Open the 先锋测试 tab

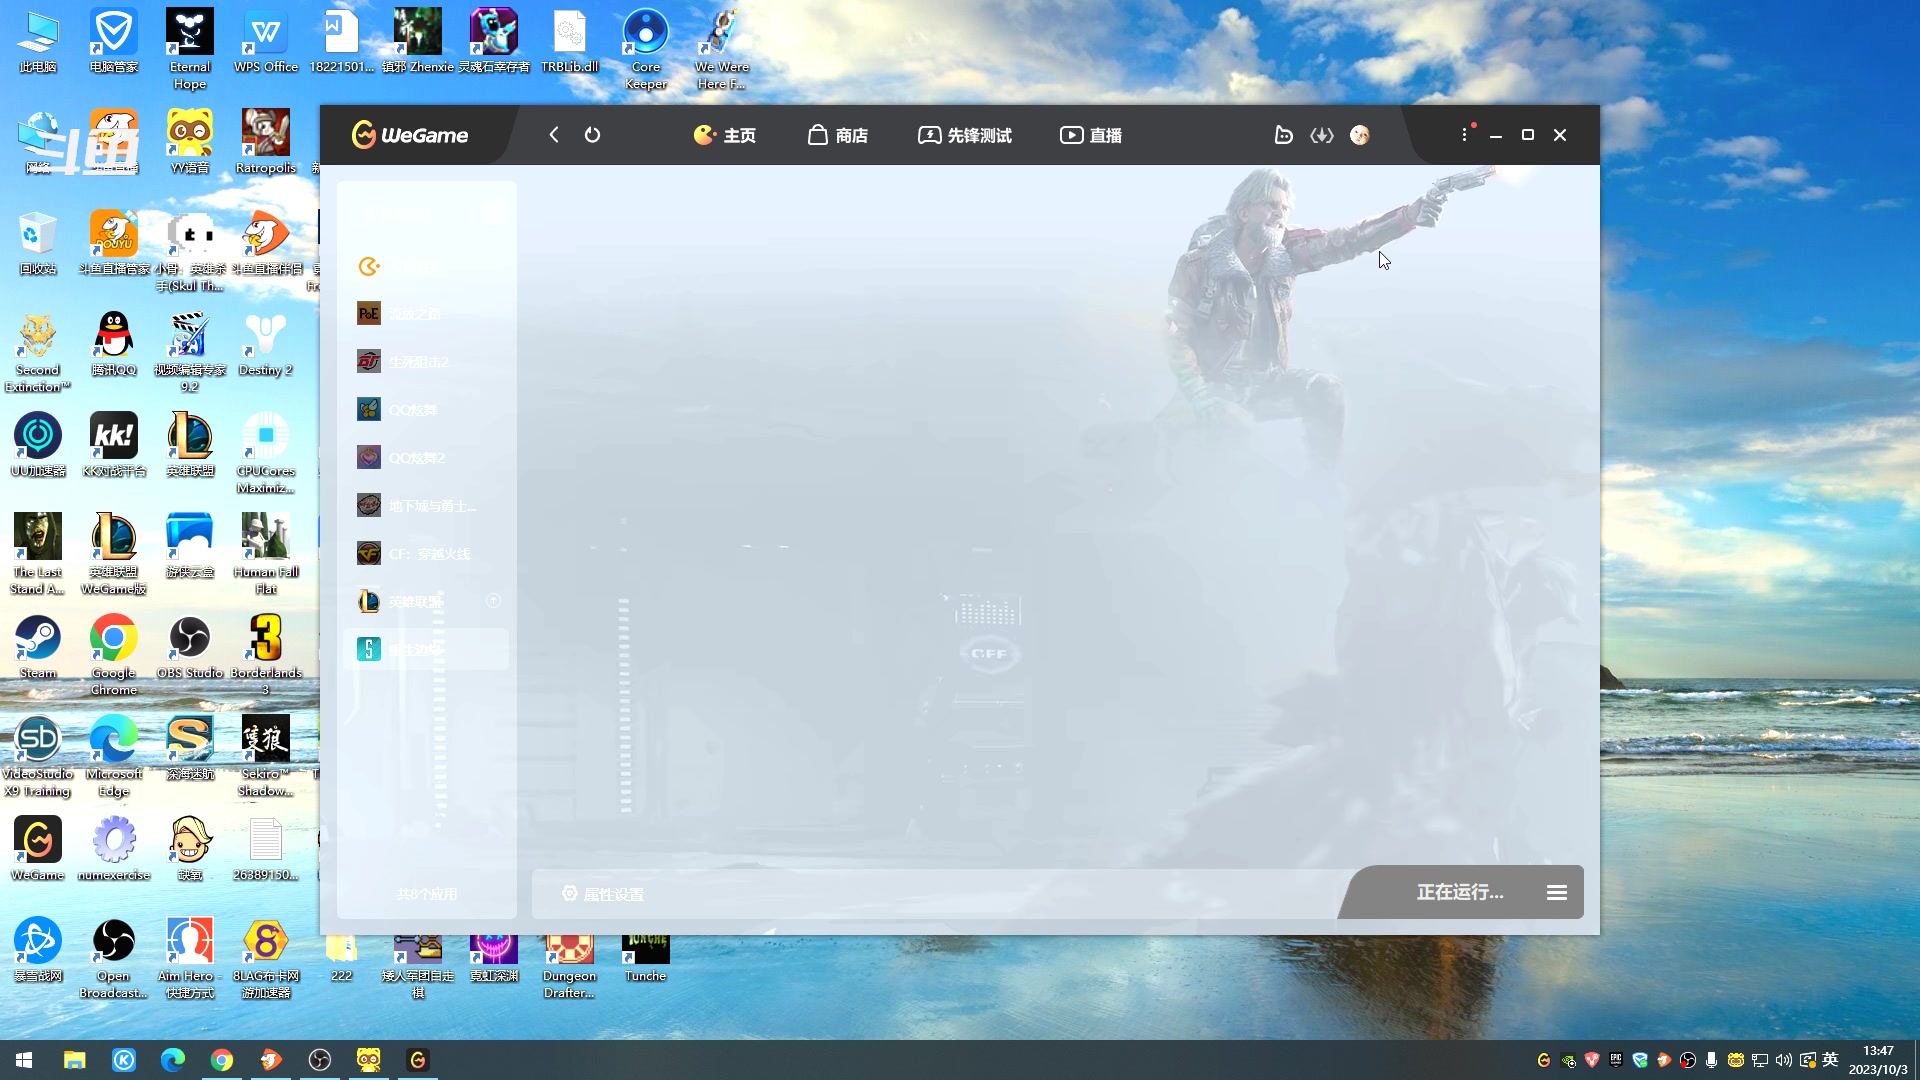[x=965, y=135]
